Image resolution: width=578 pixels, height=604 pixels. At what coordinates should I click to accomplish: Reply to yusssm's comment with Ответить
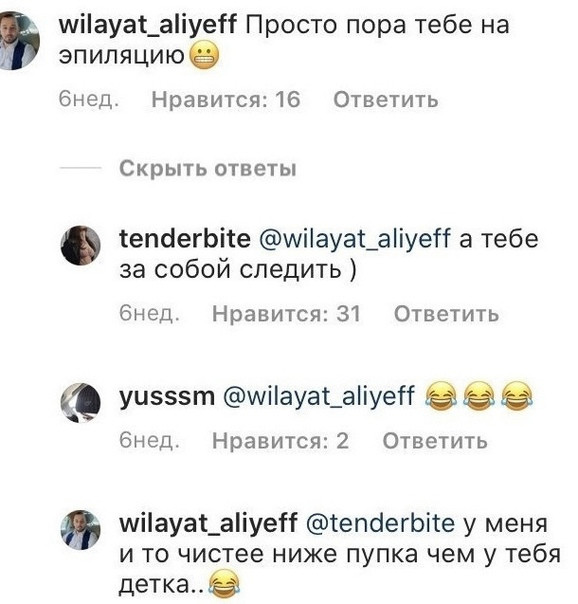click(x=435, y=441)
